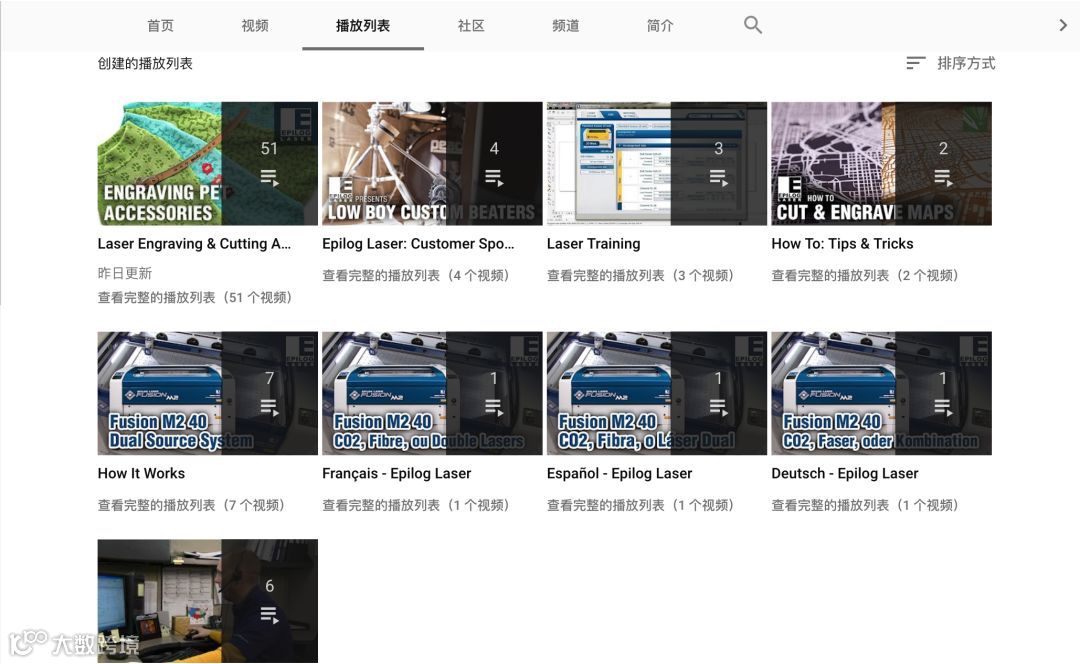Click playlist icon on How It Works thumbnail

[x=269, y=408]
